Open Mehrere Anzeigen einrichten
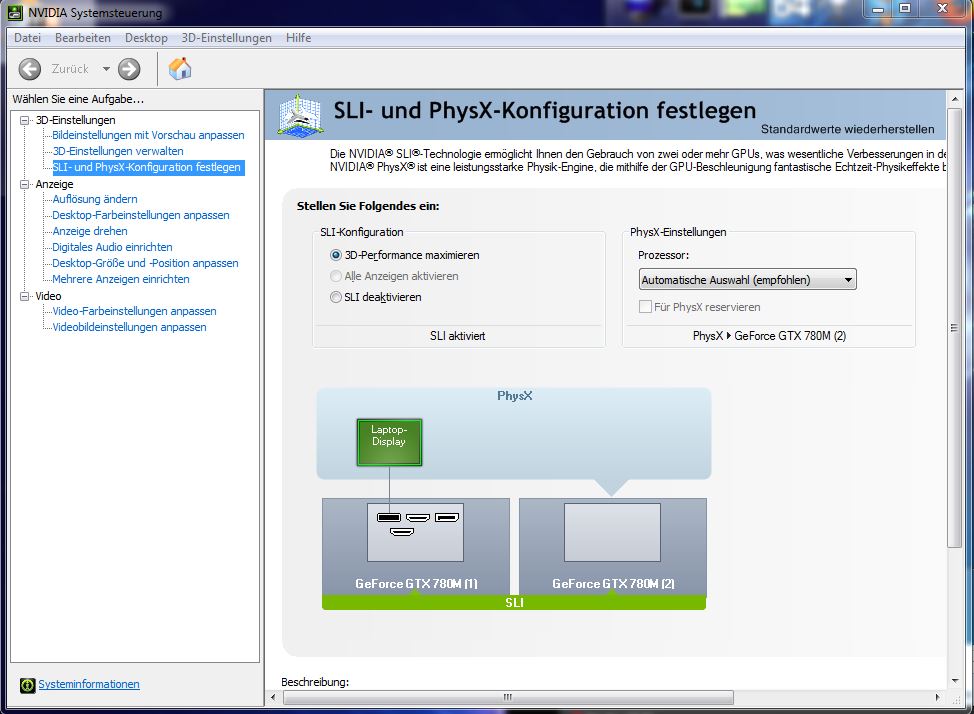Screen dimensions: 974x714 [x=121, y=279]
